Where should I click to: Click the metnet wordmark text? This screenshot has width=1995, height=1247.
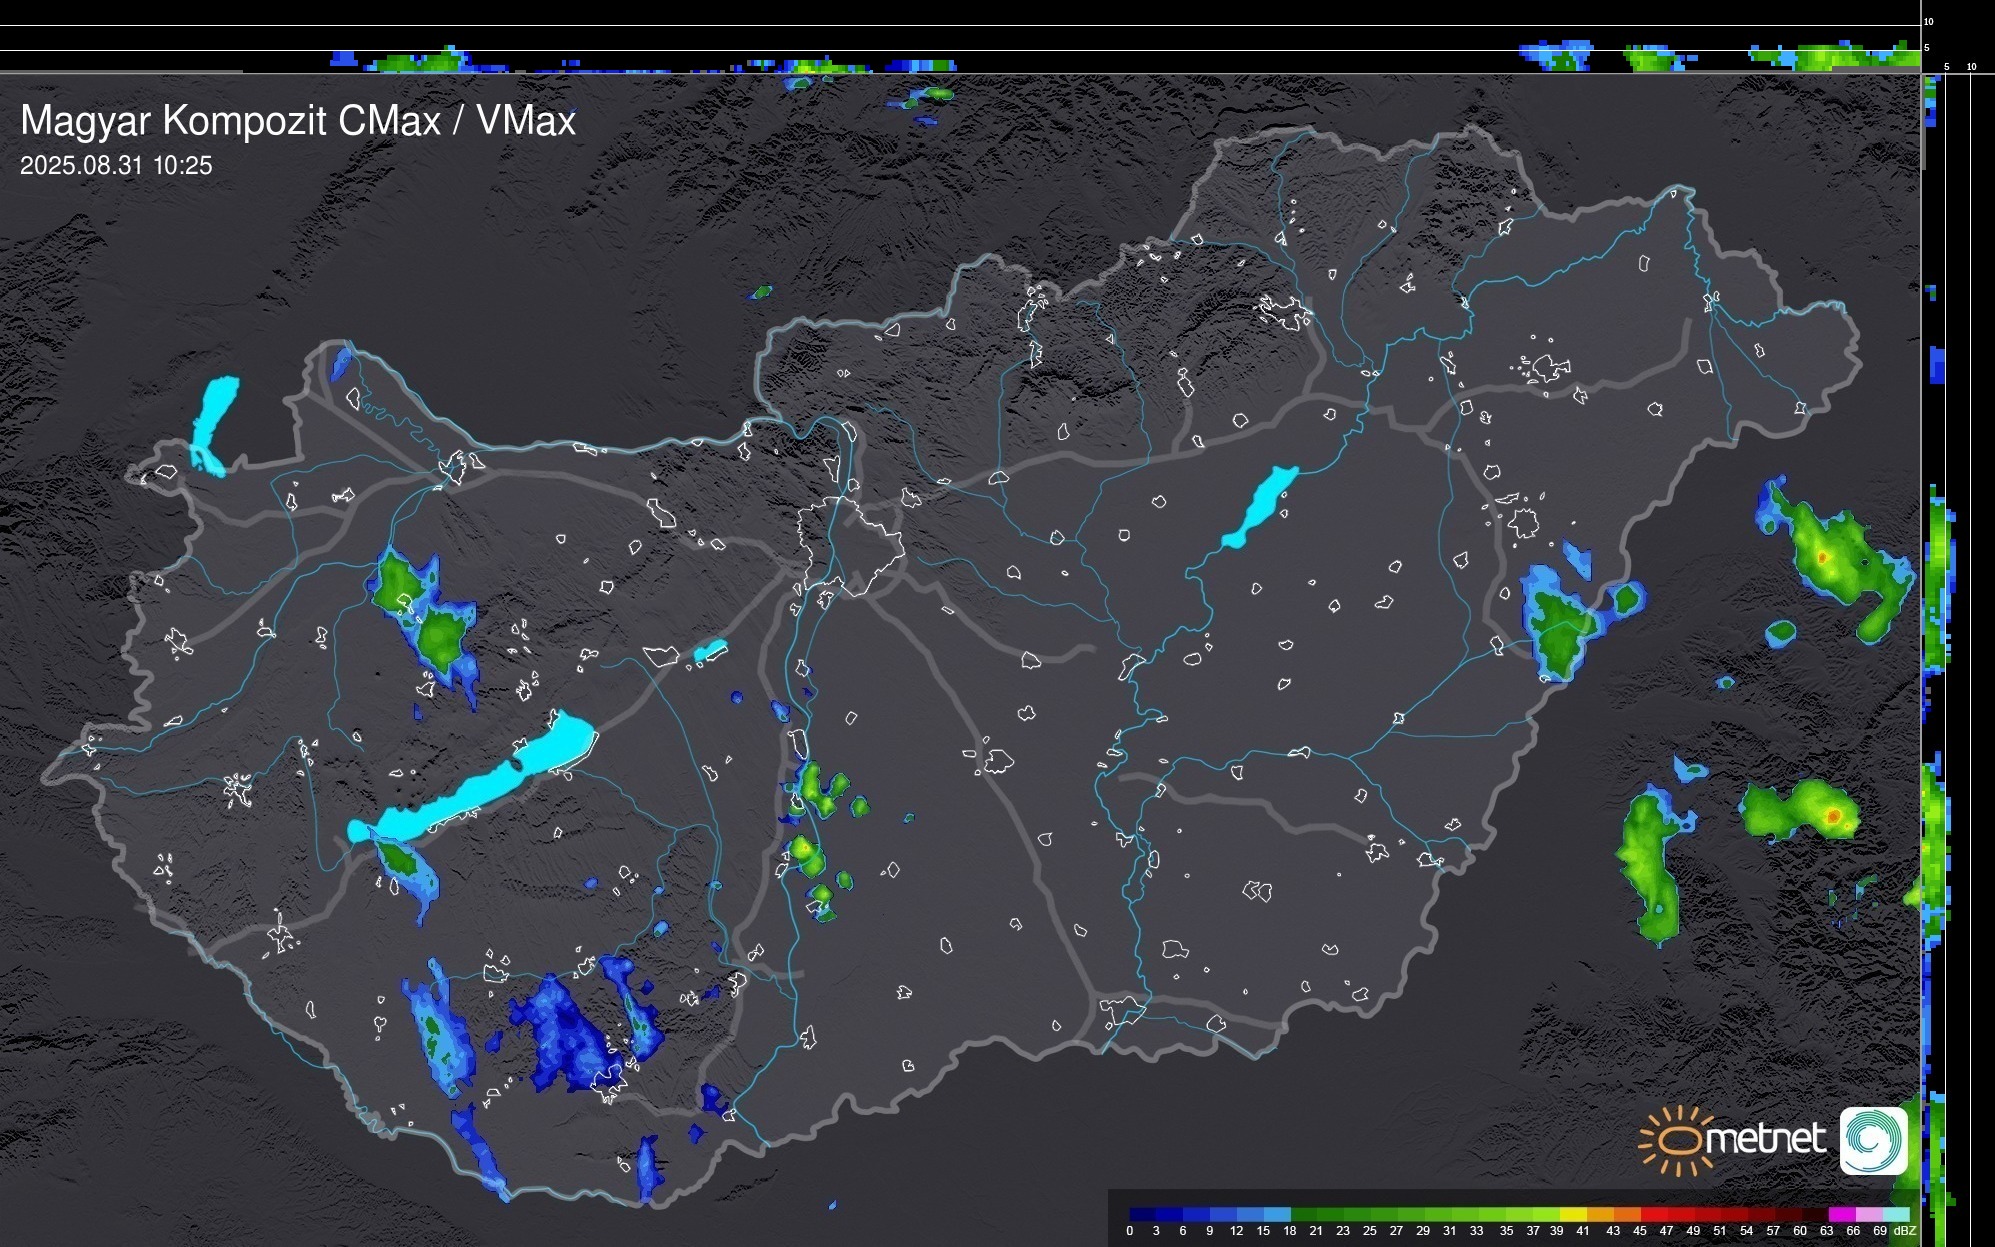click(x=1765, y=1139)
